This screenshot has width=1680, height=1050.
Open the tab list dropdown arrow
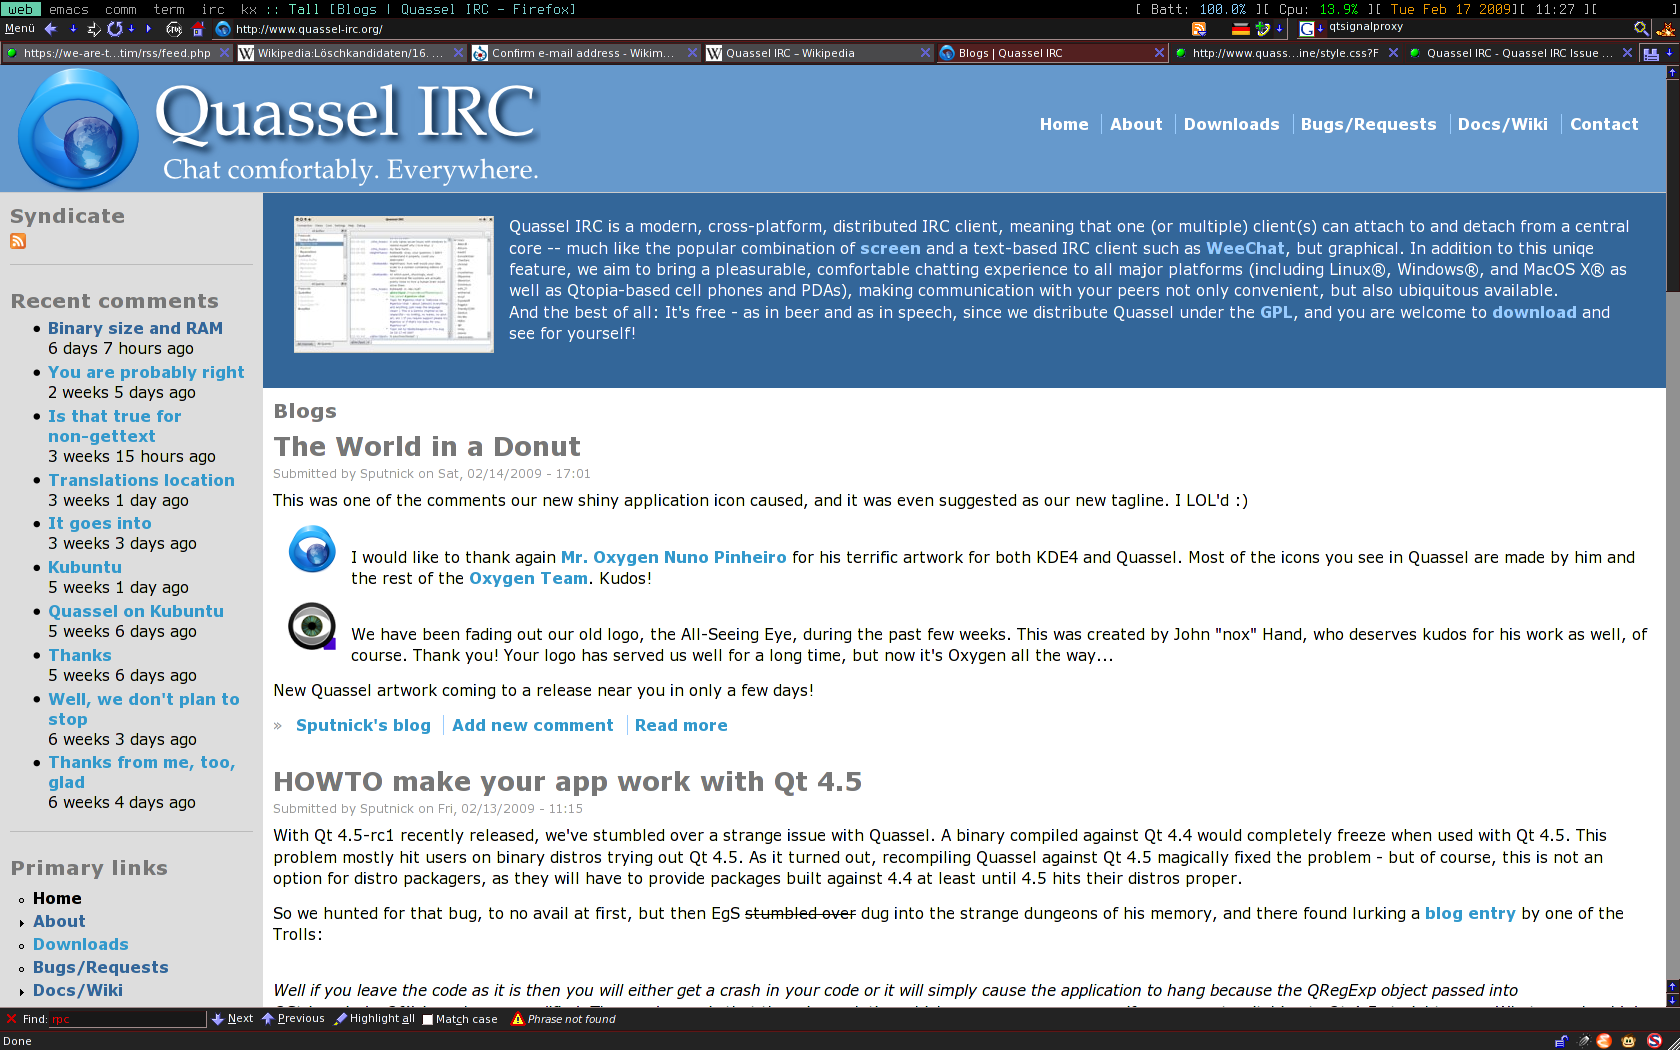coord(1670,53)
